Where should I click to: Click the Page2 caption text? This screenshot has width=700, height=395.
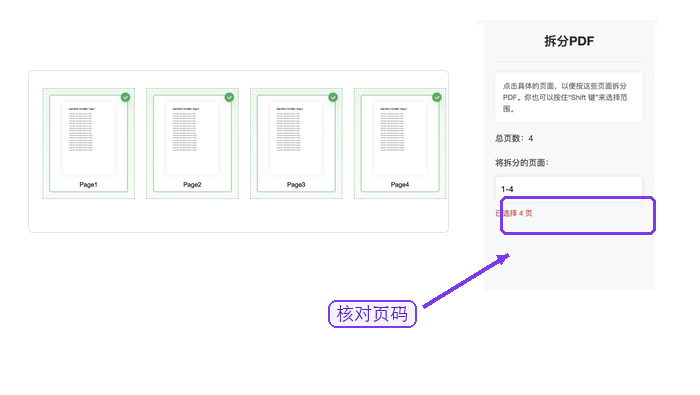tap(192, 184)
